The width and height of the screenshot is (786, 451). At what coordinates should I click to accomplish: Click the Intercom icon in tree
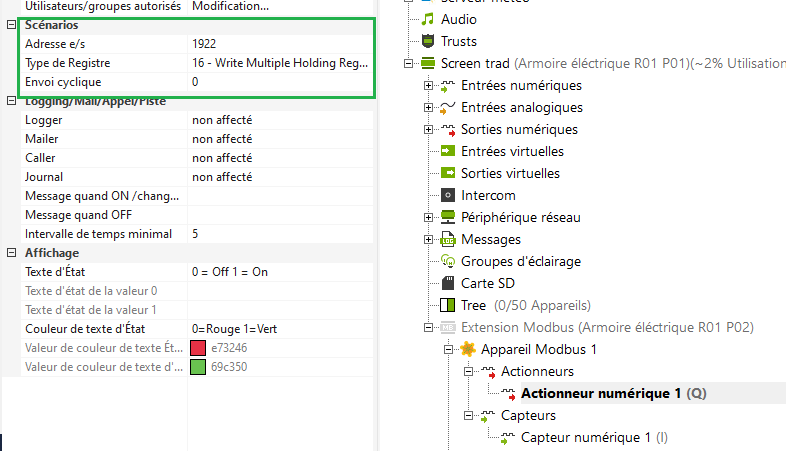pyautogui.click(x=448, y=195)
